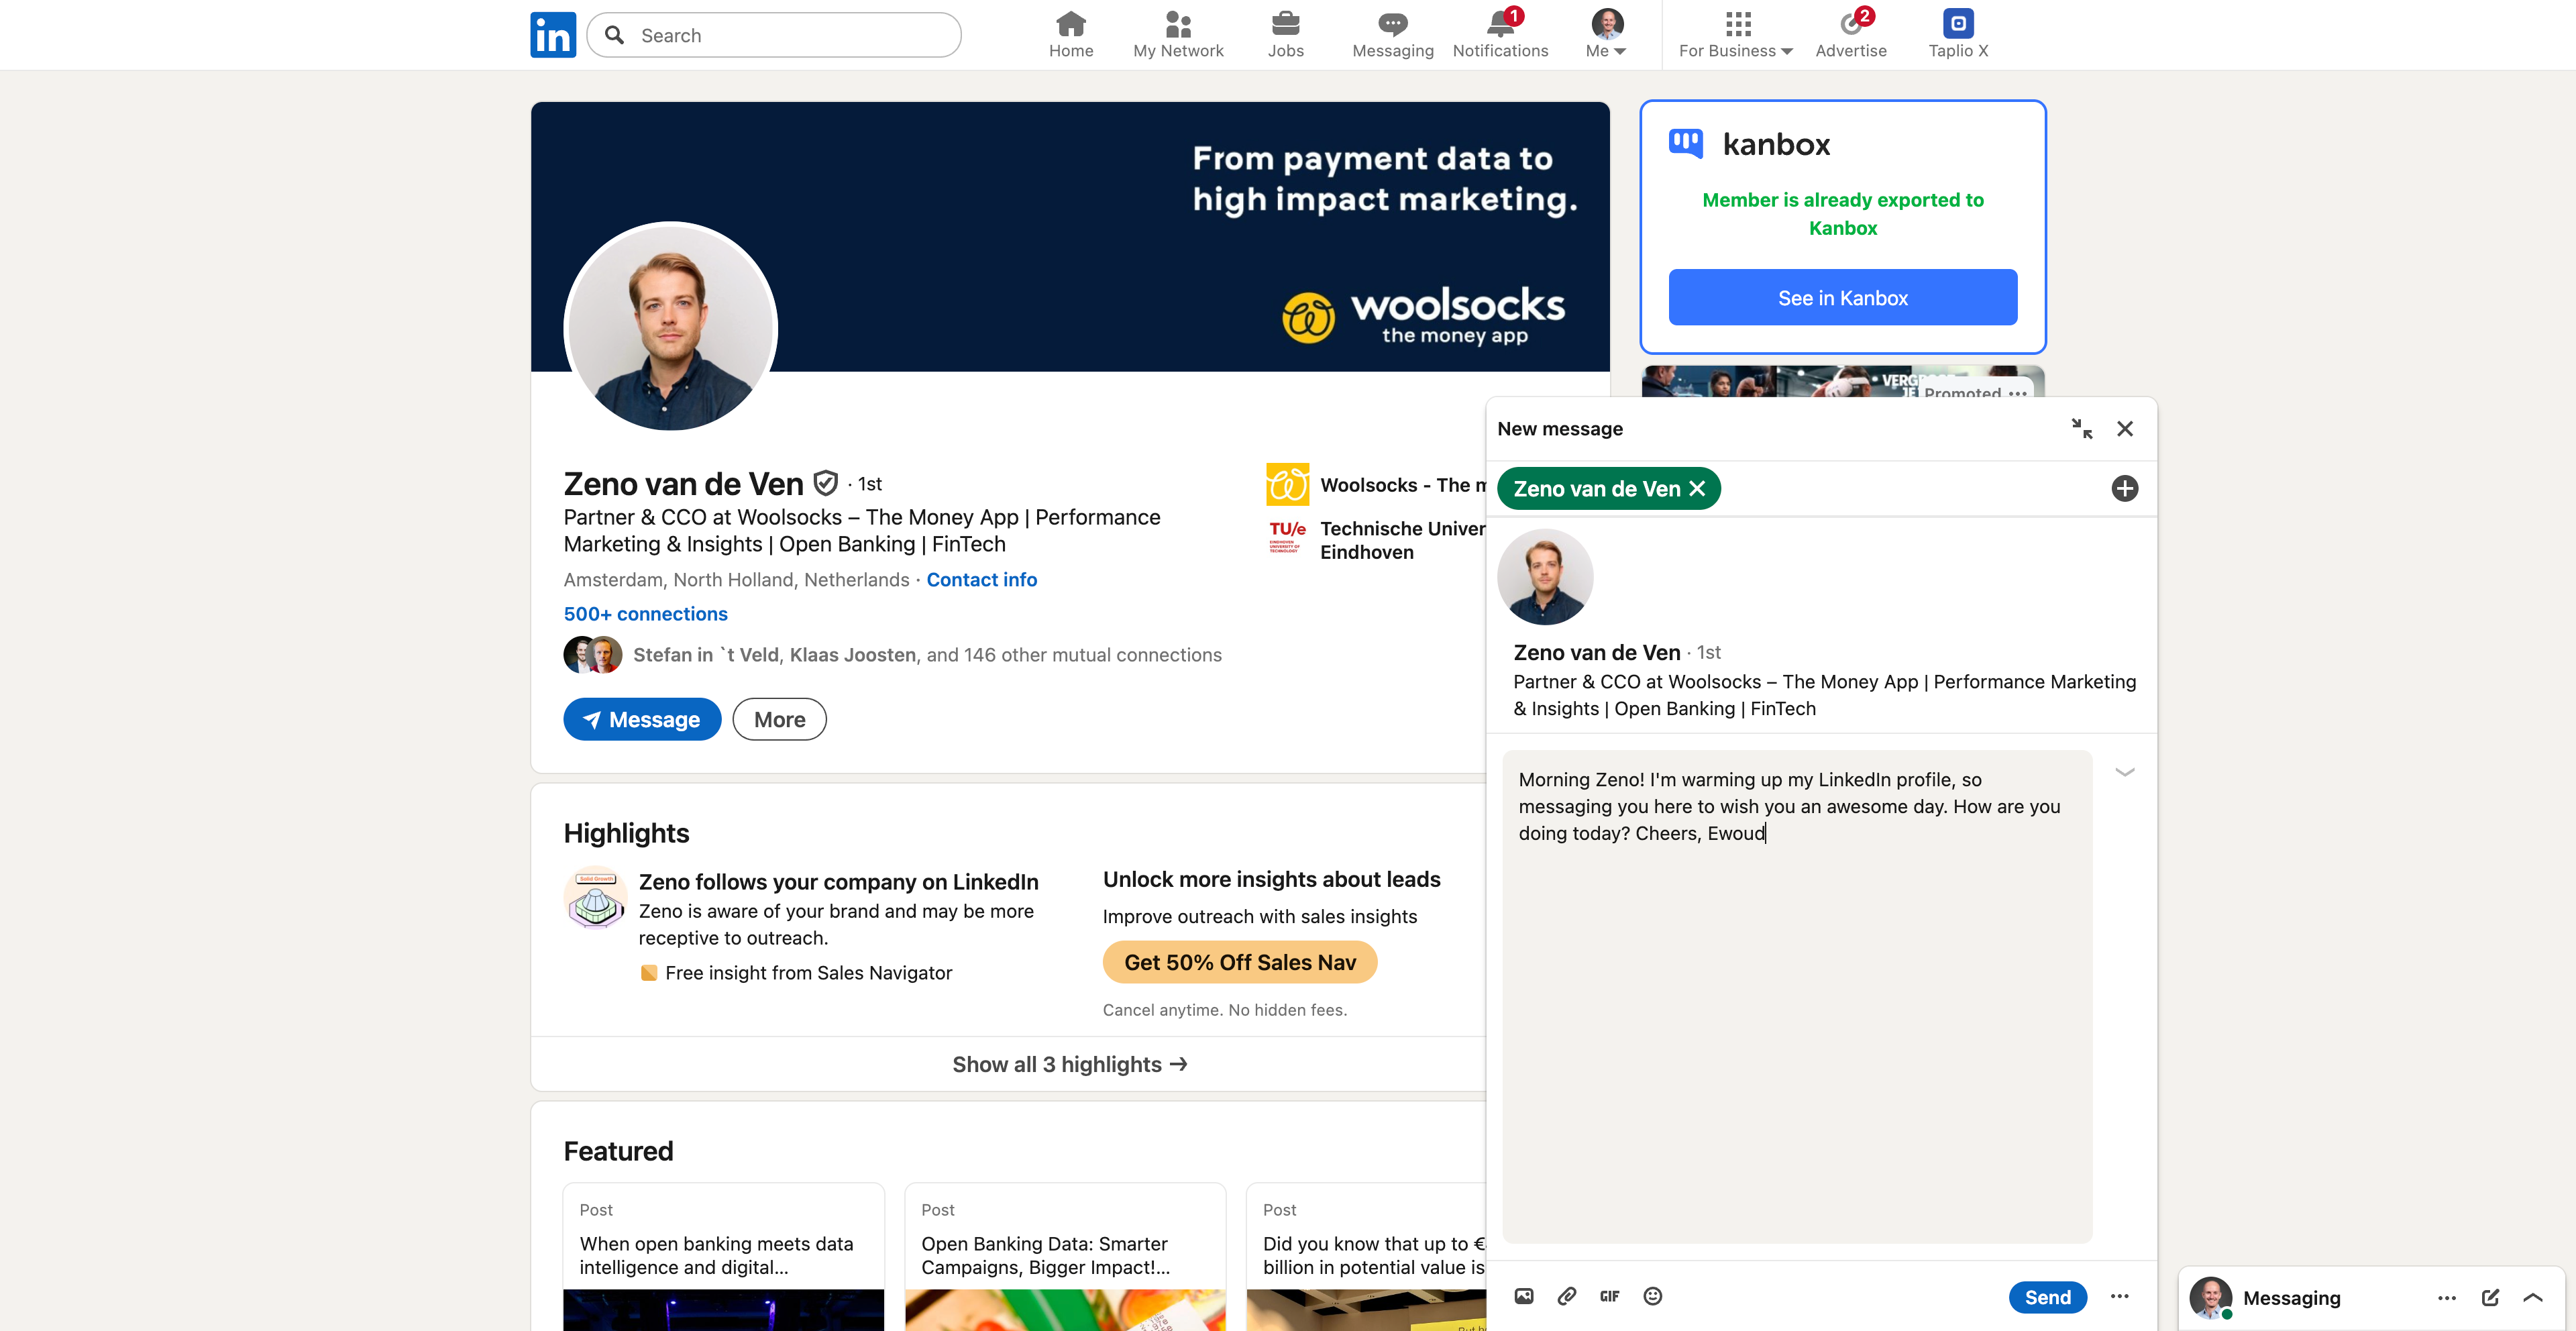Send the message

(2047, 1297)
